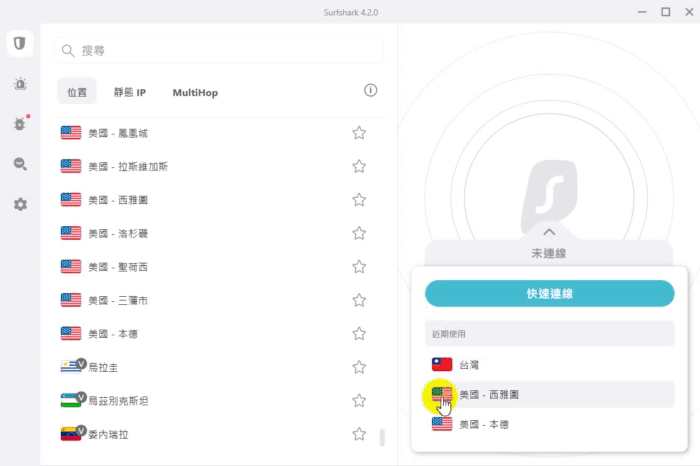This screenshot has width=700, height=466.
Task: Open the Antivirus bug section with red dot
Action: tap(20, 124)
